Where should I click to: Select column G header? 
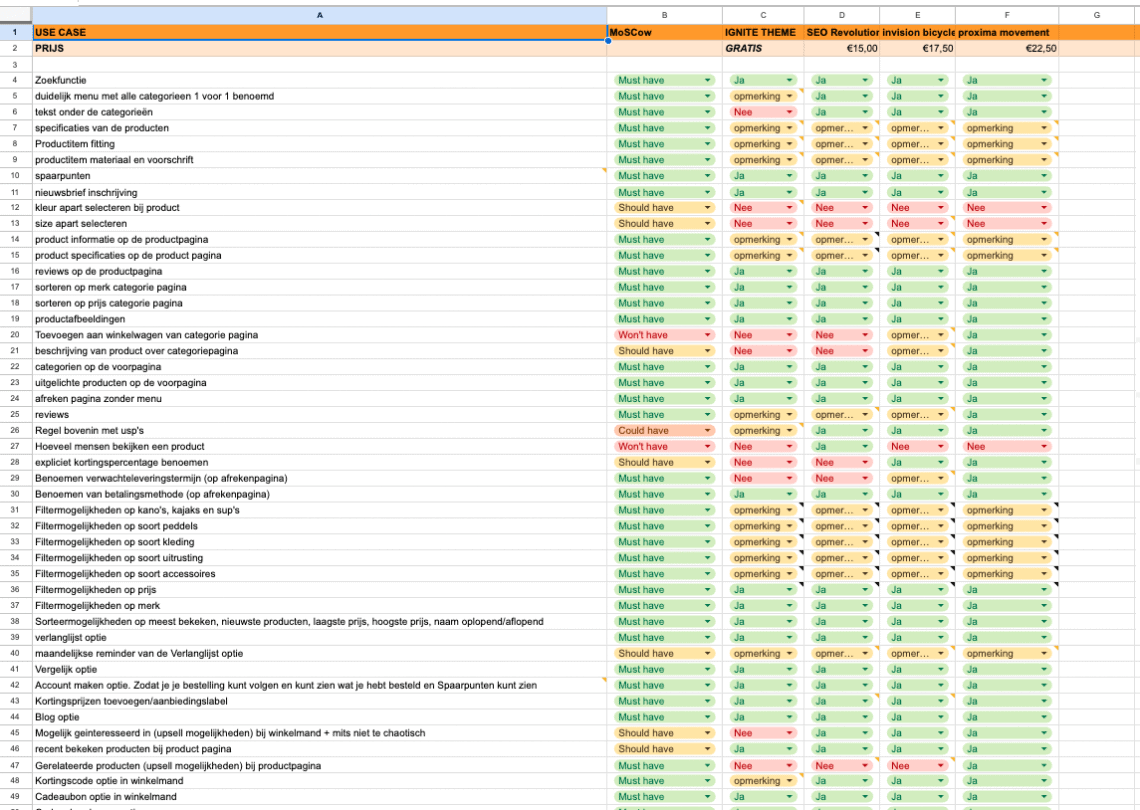[1097, 15]
